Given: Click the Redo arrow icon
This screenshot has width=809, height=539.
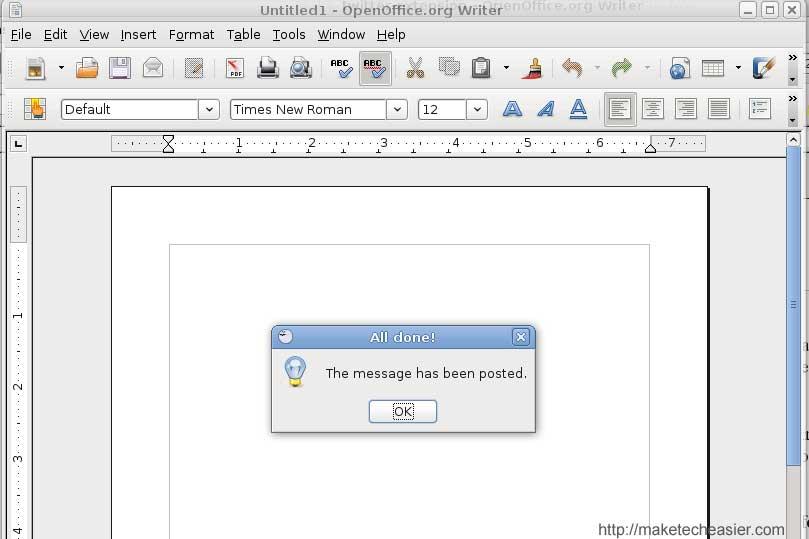Looking at the screenshot, I should pos(622,68).
